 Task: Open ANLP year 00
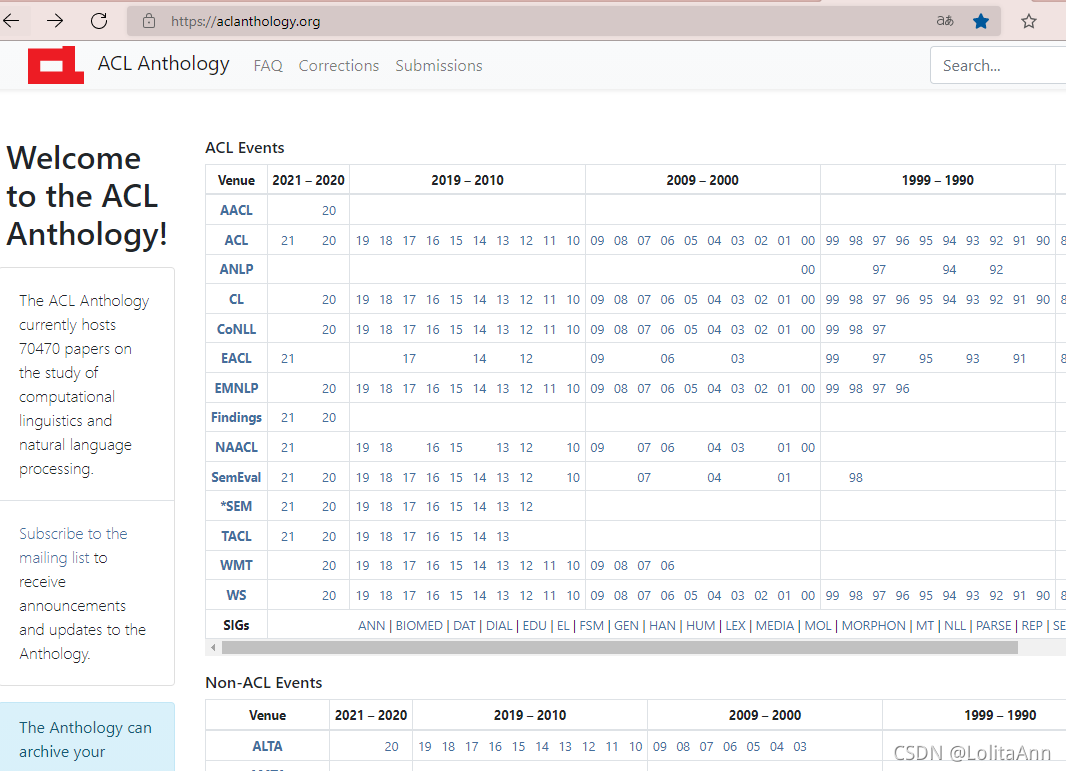point(808,270)
